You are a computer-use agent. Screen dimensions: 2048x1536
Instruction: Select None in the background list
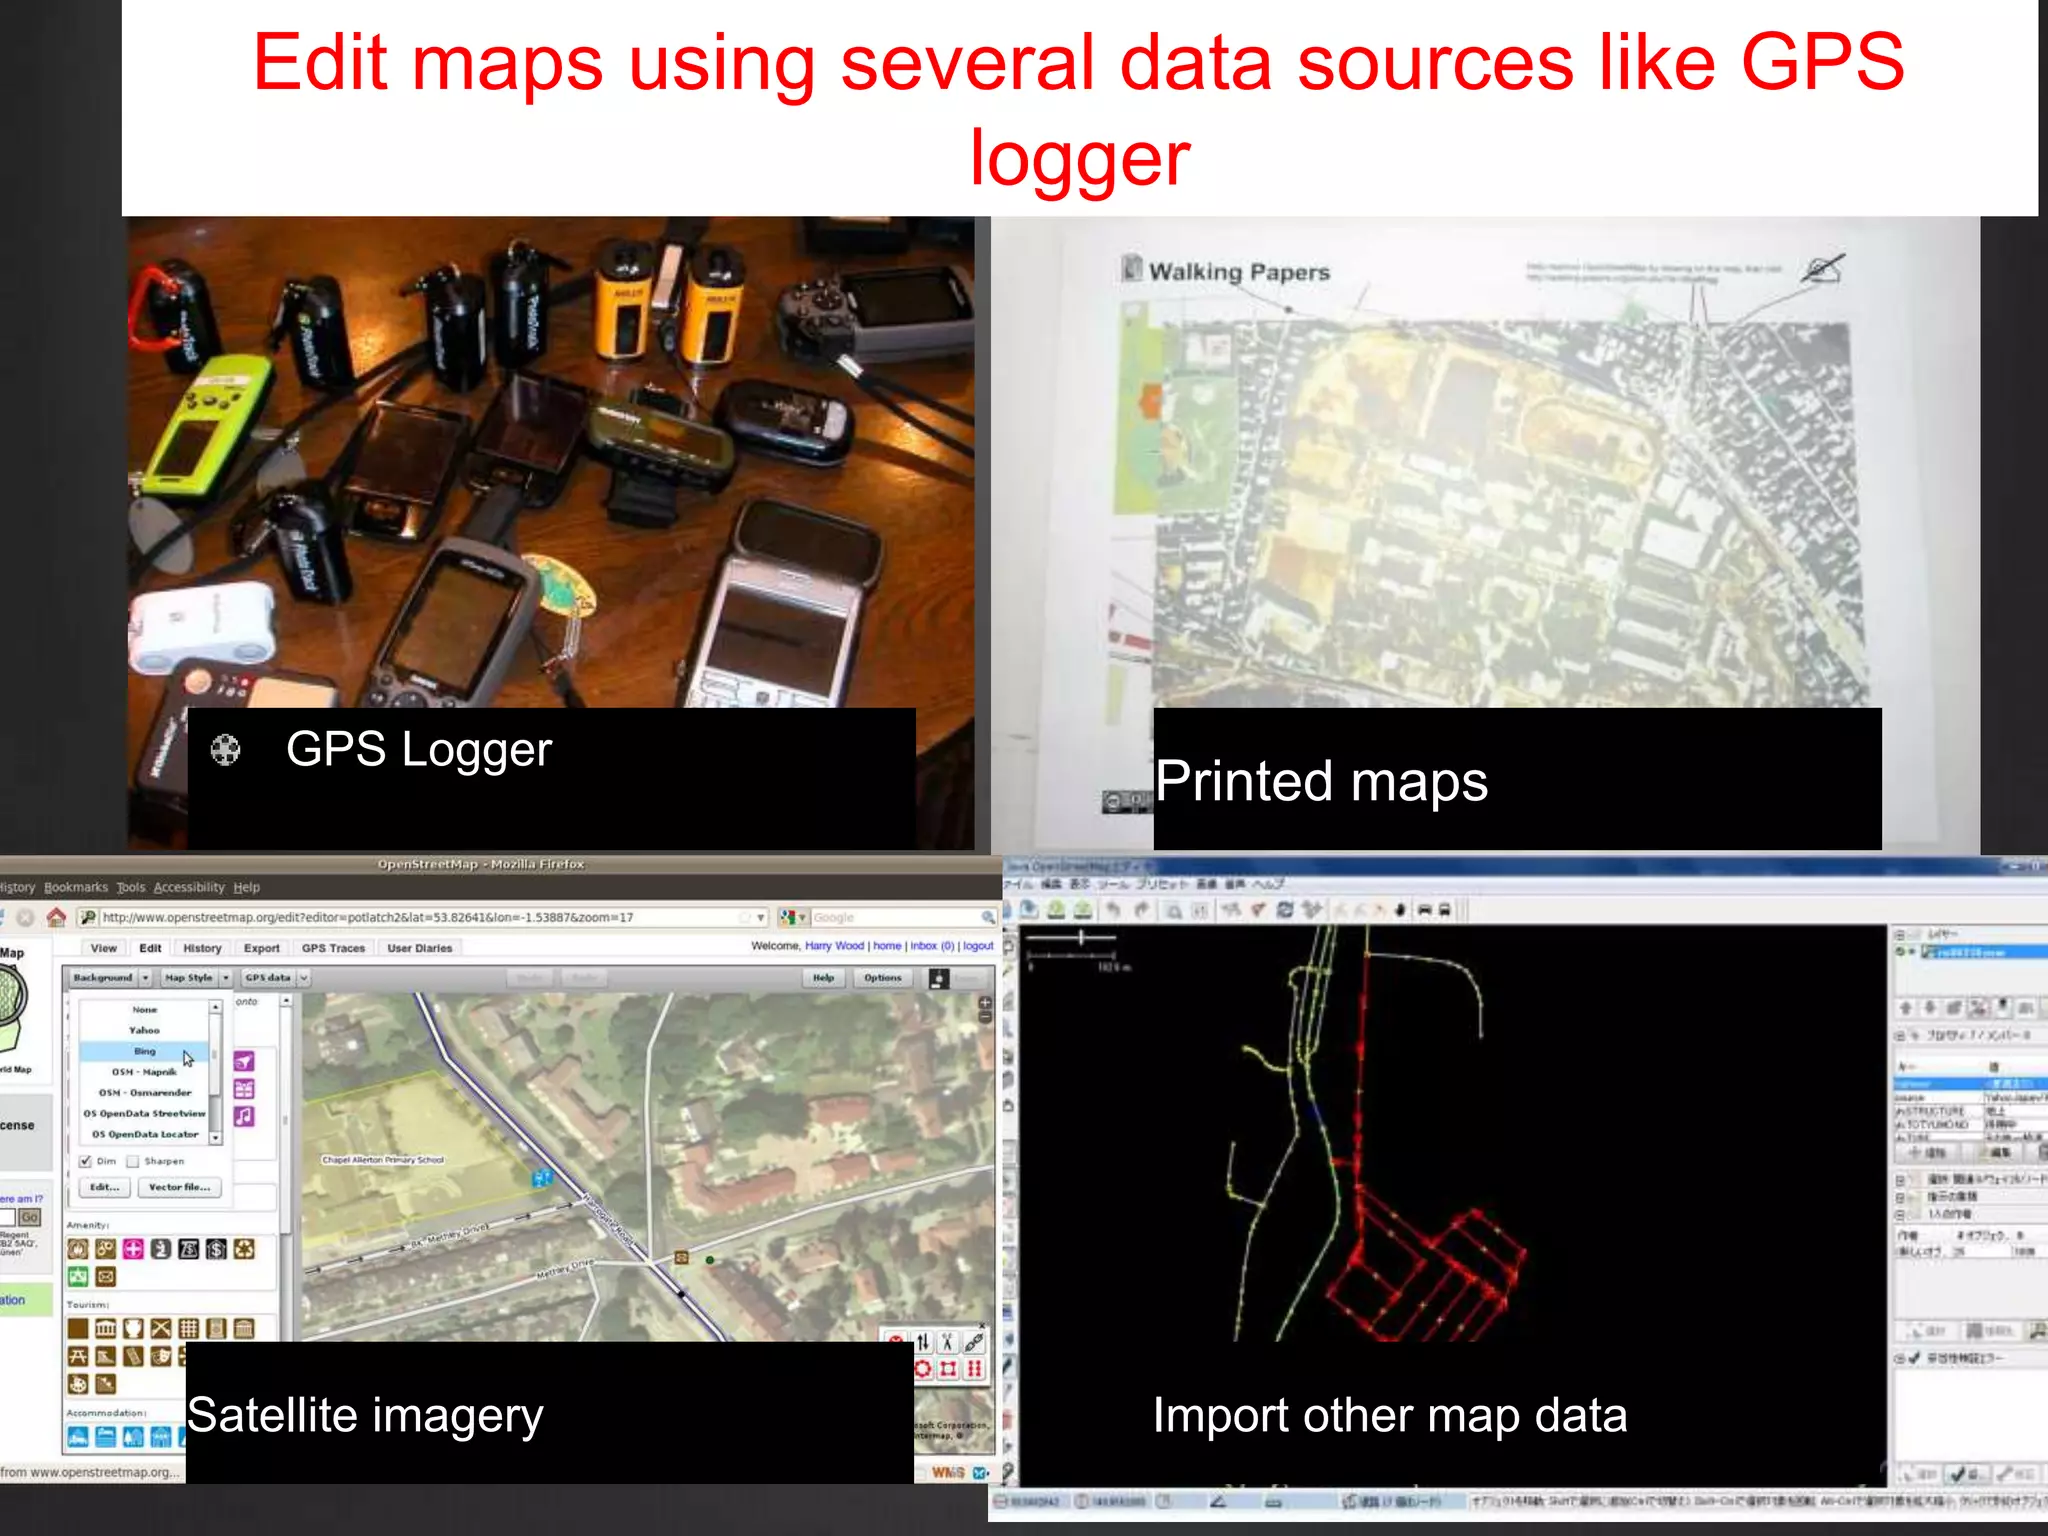[144, 1010]
